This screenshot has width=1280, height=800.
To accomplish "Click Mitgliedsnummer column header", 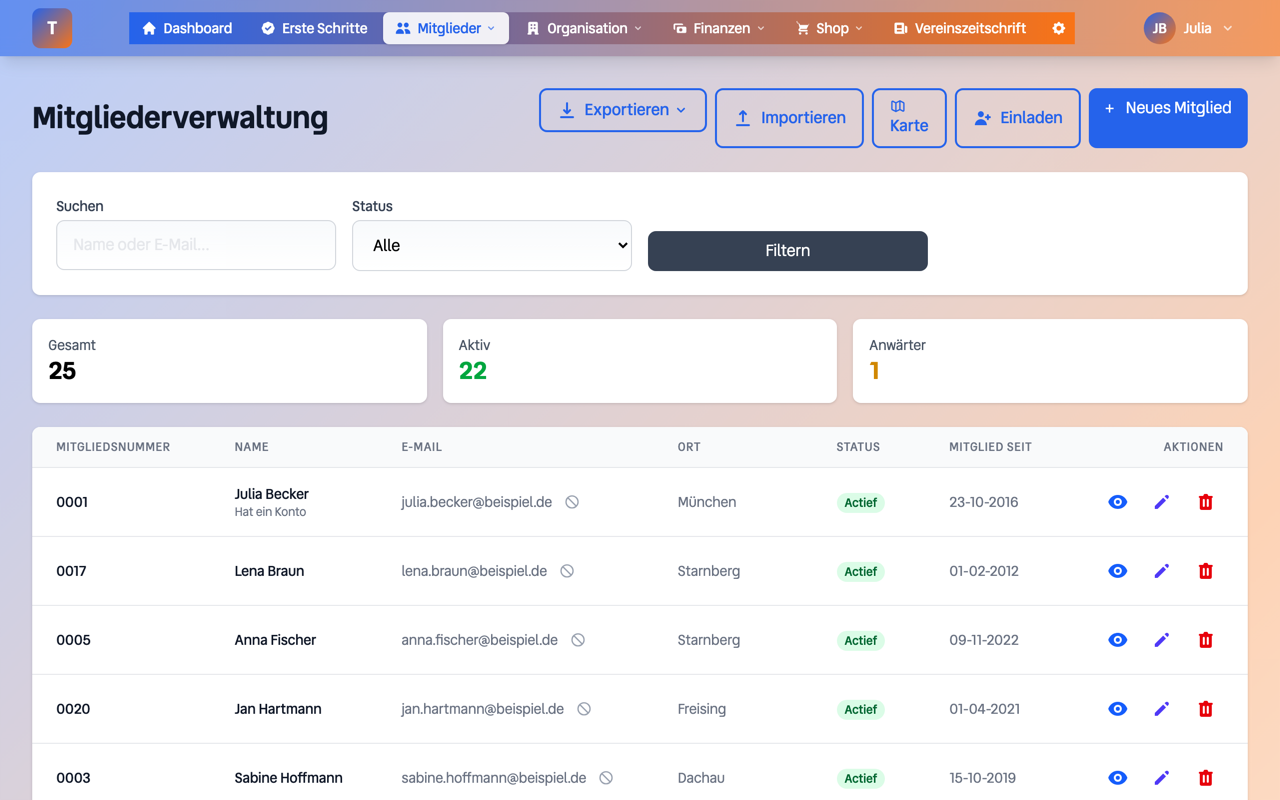I will (x=113, y=447).
